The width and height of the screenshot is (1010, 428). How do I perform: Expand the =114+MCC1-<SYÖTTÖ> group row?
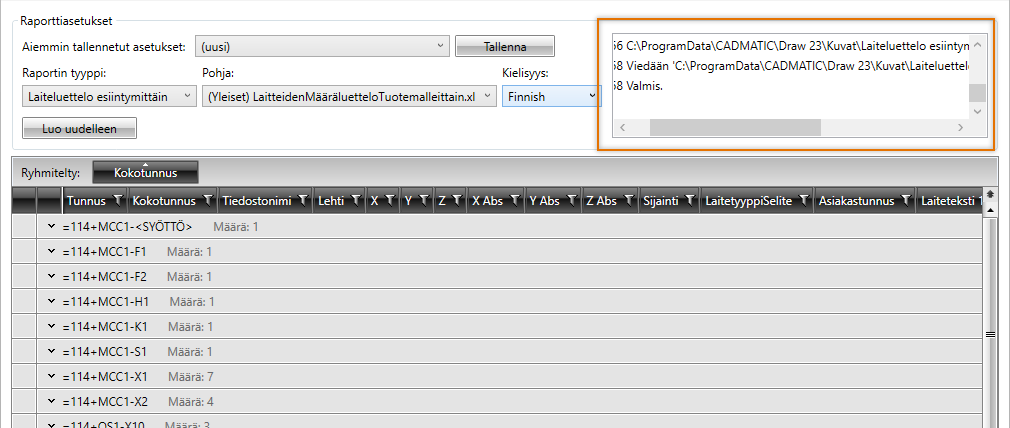[51, 227]
